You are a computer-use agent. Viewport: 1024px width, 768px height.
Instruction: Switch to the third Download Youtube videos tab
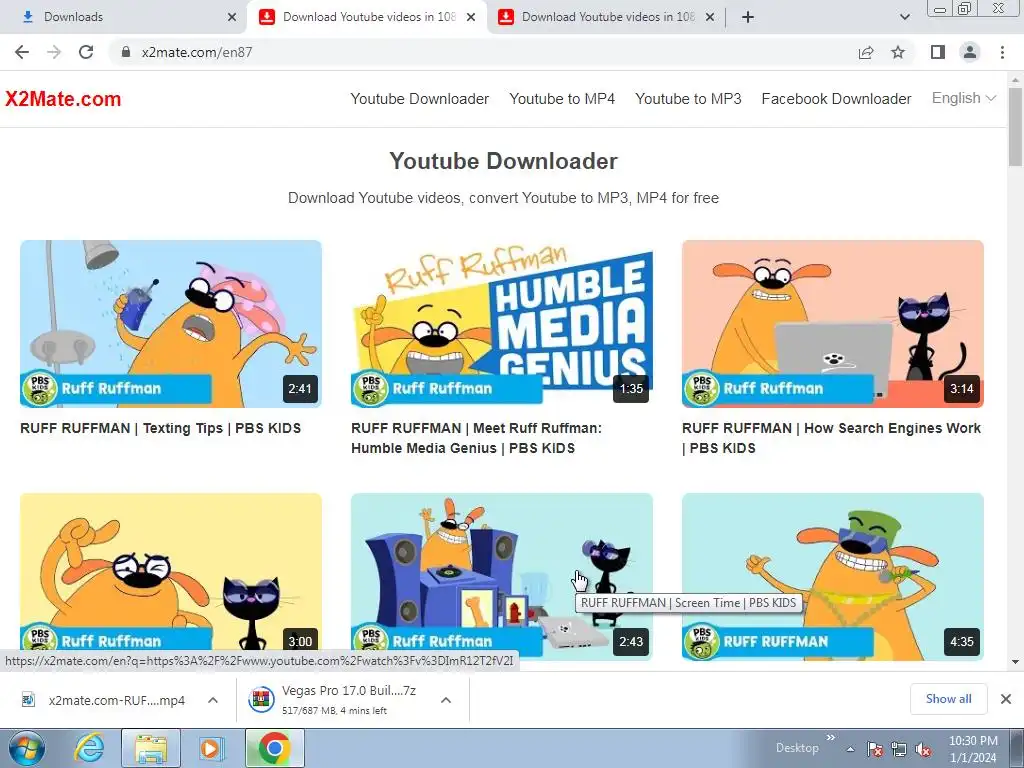point(606,17)
